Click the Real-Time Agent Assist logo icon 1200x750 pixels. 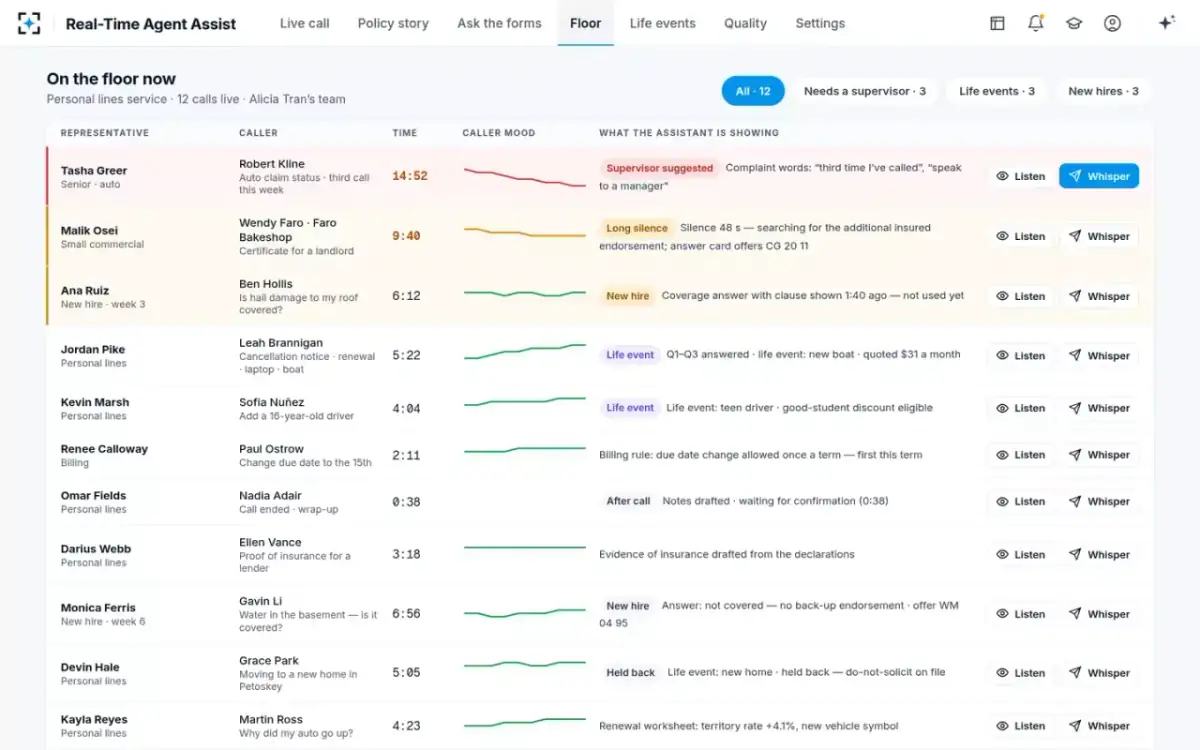coord(31,23)
